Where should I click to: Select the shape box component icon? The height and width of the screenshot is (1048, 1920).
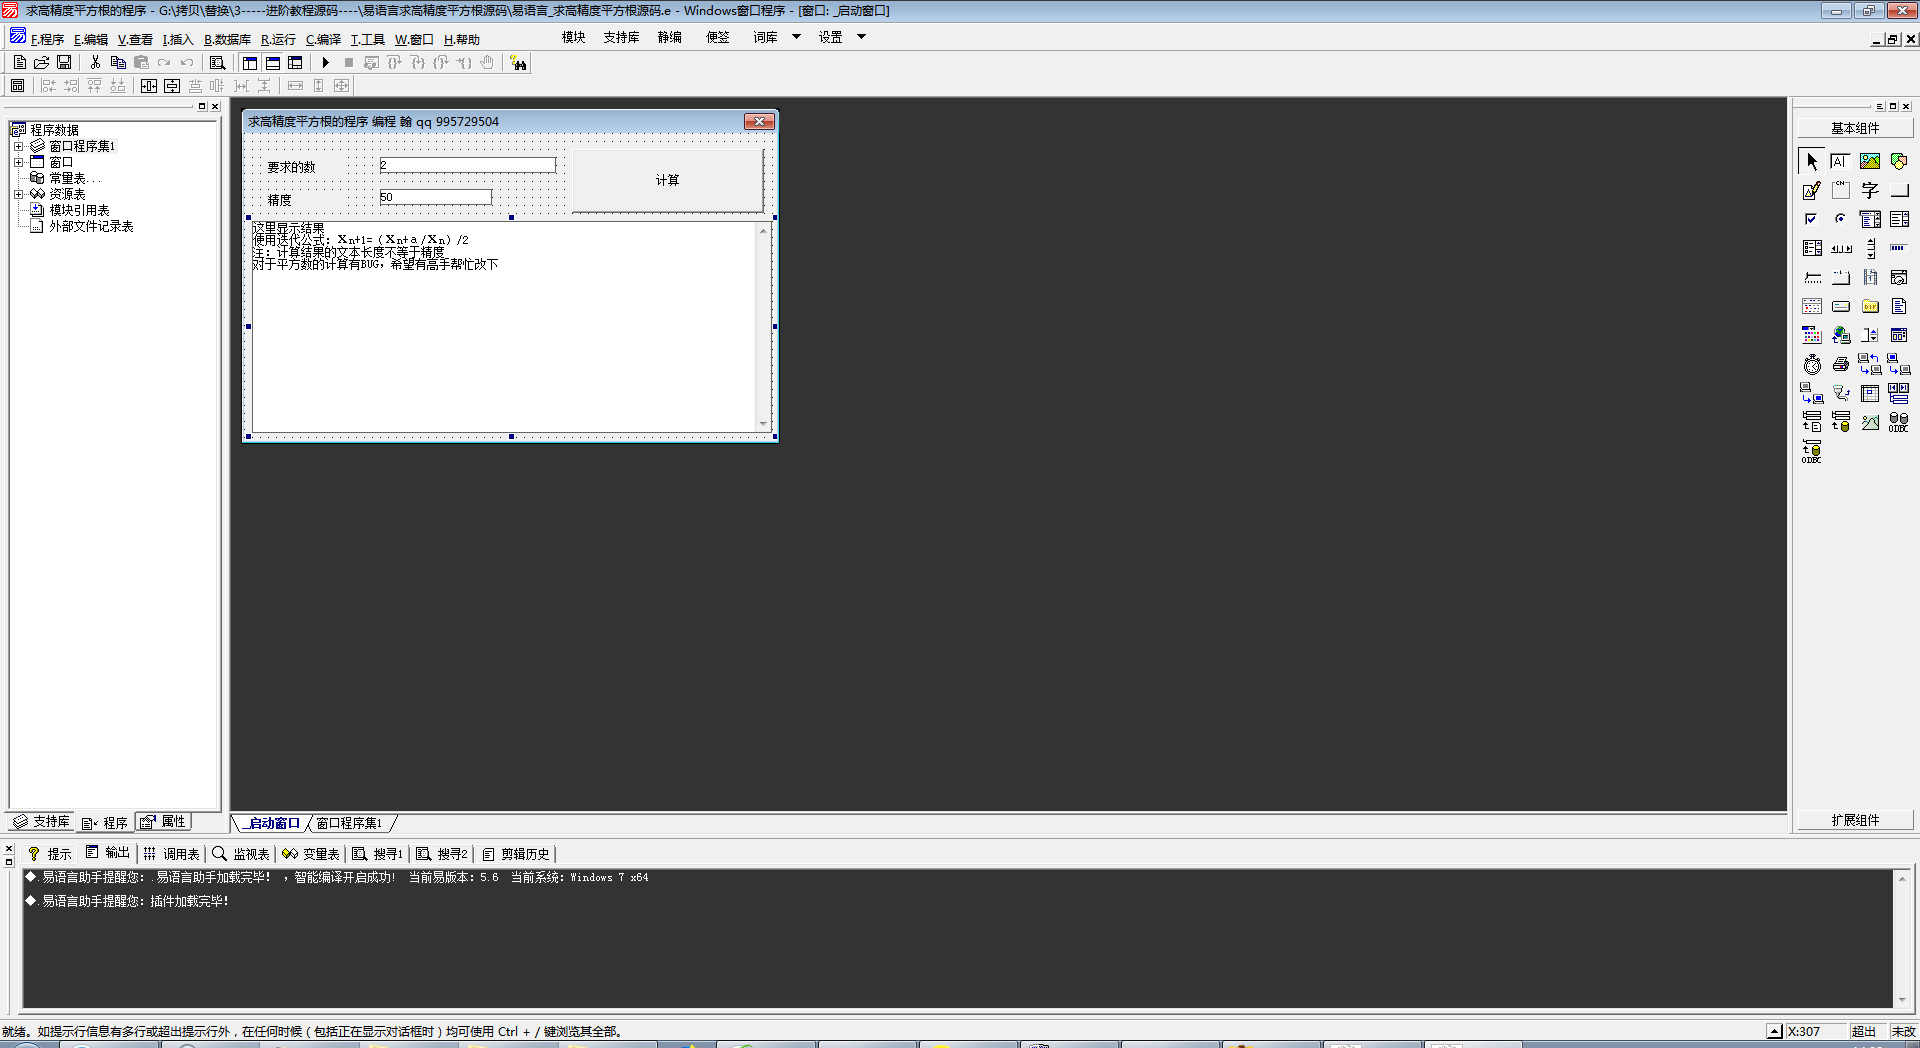pos(1898,161)
